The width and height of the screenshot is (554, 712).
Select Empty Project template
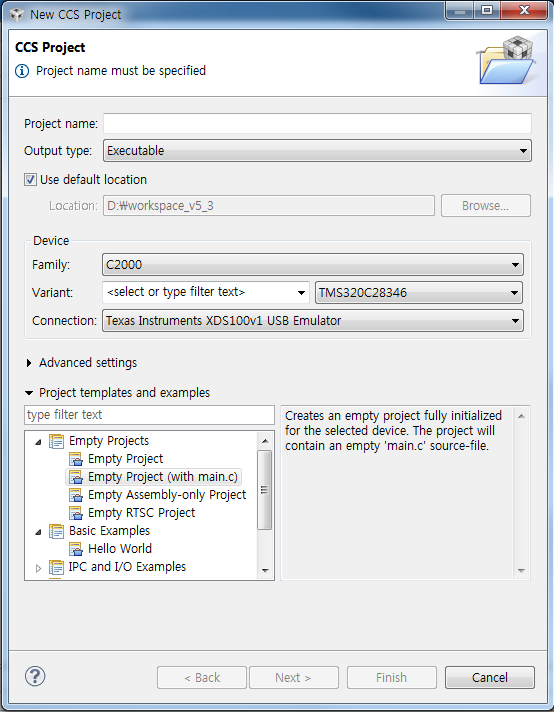point(125,459)
